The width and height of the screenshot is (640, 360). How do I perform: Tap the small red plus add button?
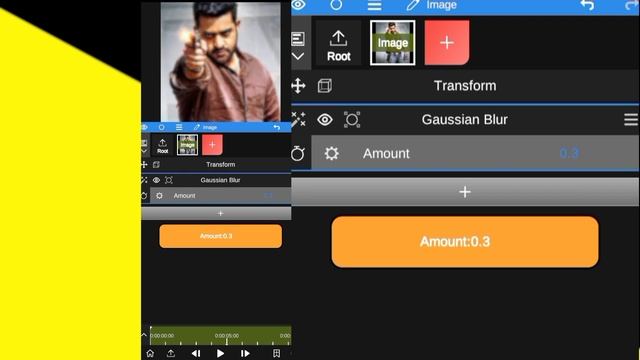pyautogui.click(x=212, y=145)
